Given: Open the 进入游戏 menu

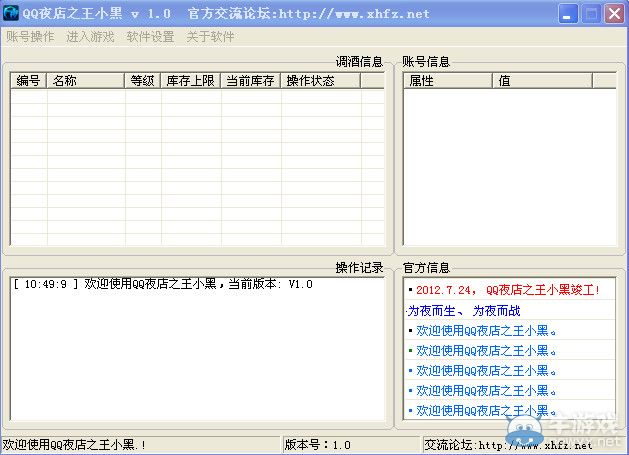Looking at the screenshot, I should pos(90,37).
